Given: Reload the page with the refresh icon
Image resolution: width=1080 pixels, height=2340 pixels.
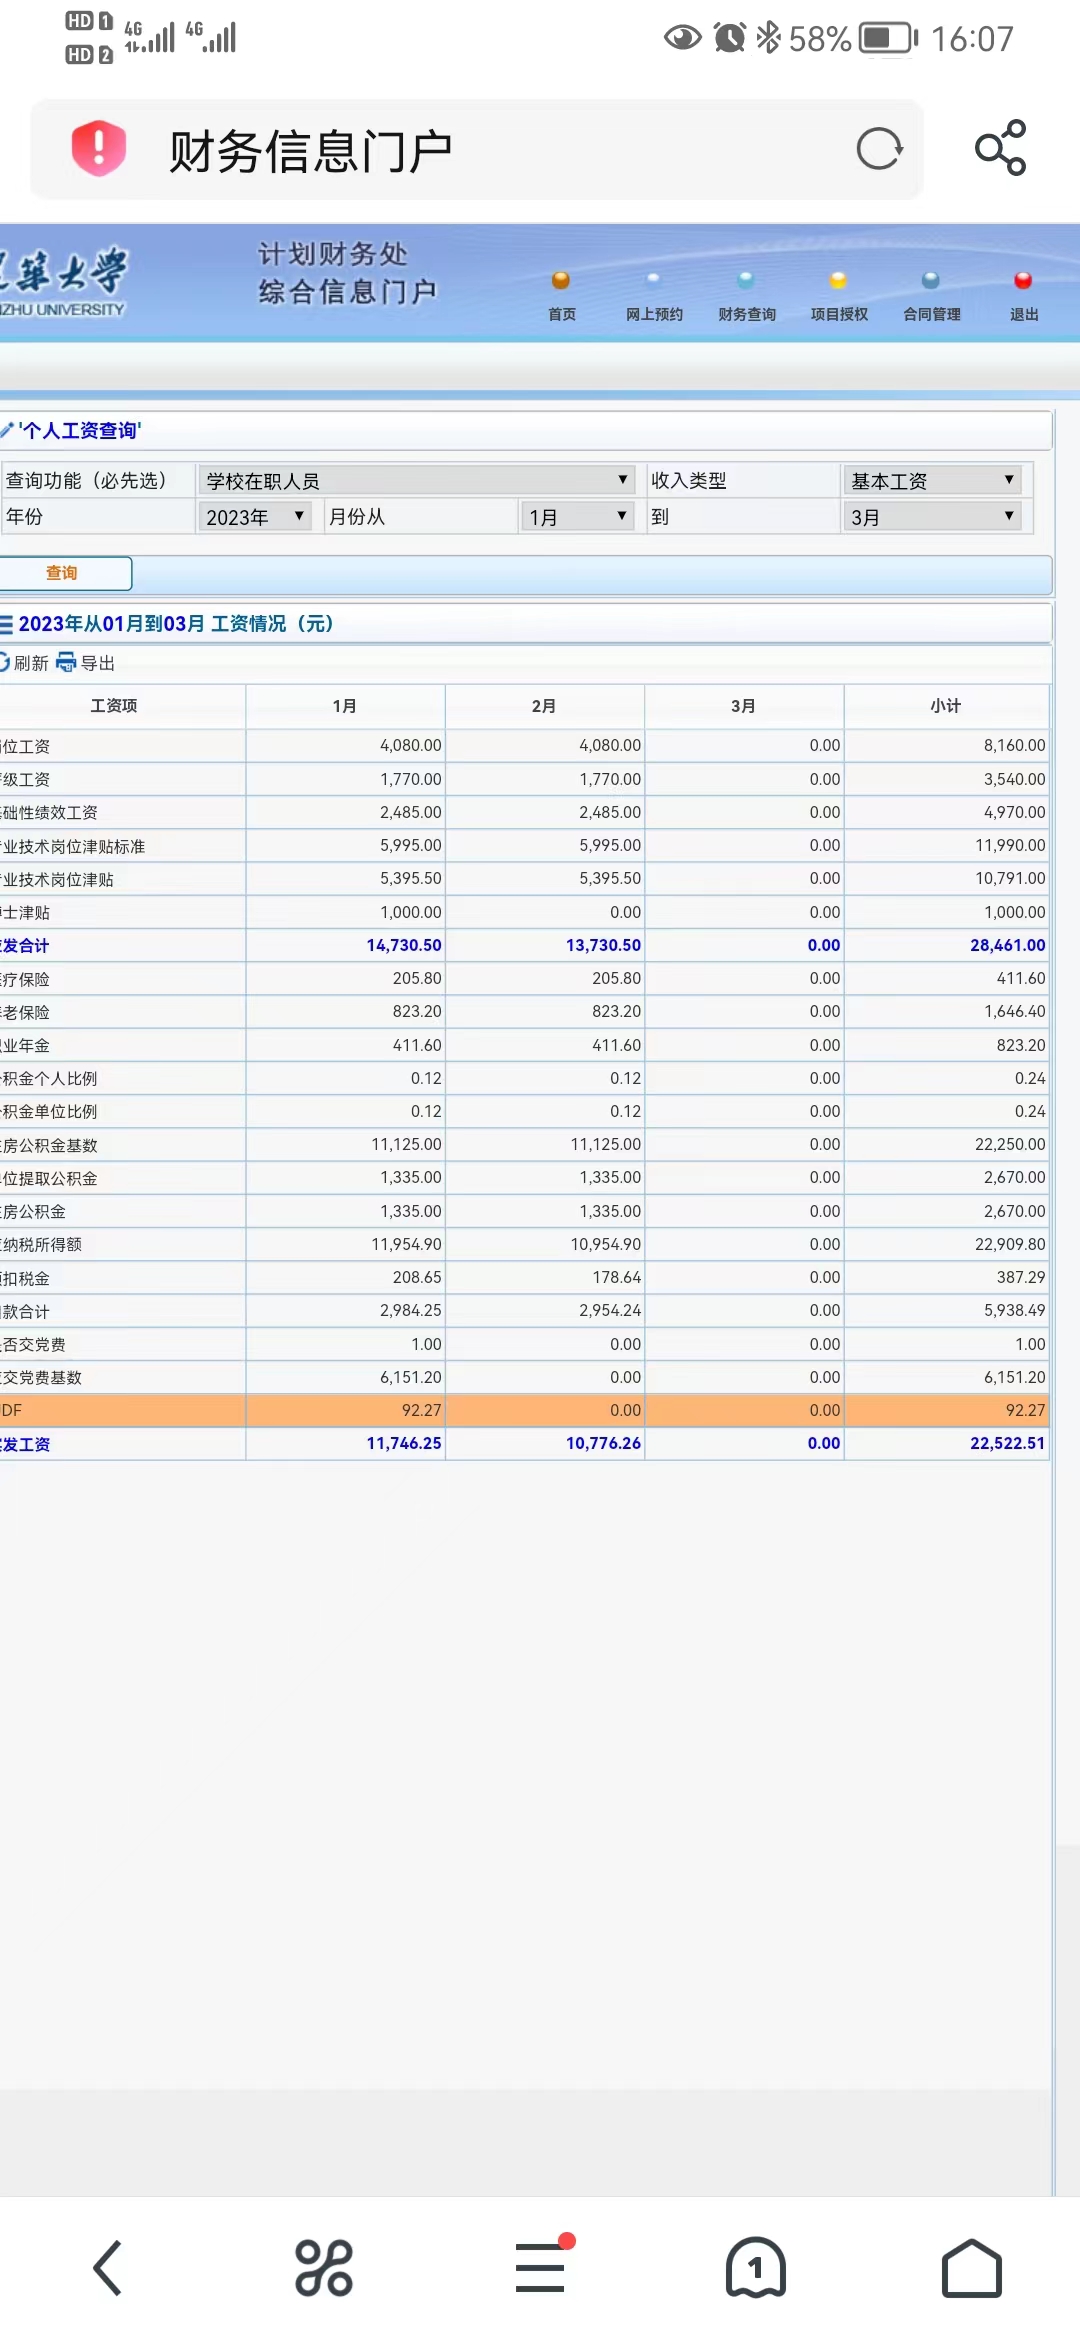Looking at the screenshot, I should click(879, 149).
